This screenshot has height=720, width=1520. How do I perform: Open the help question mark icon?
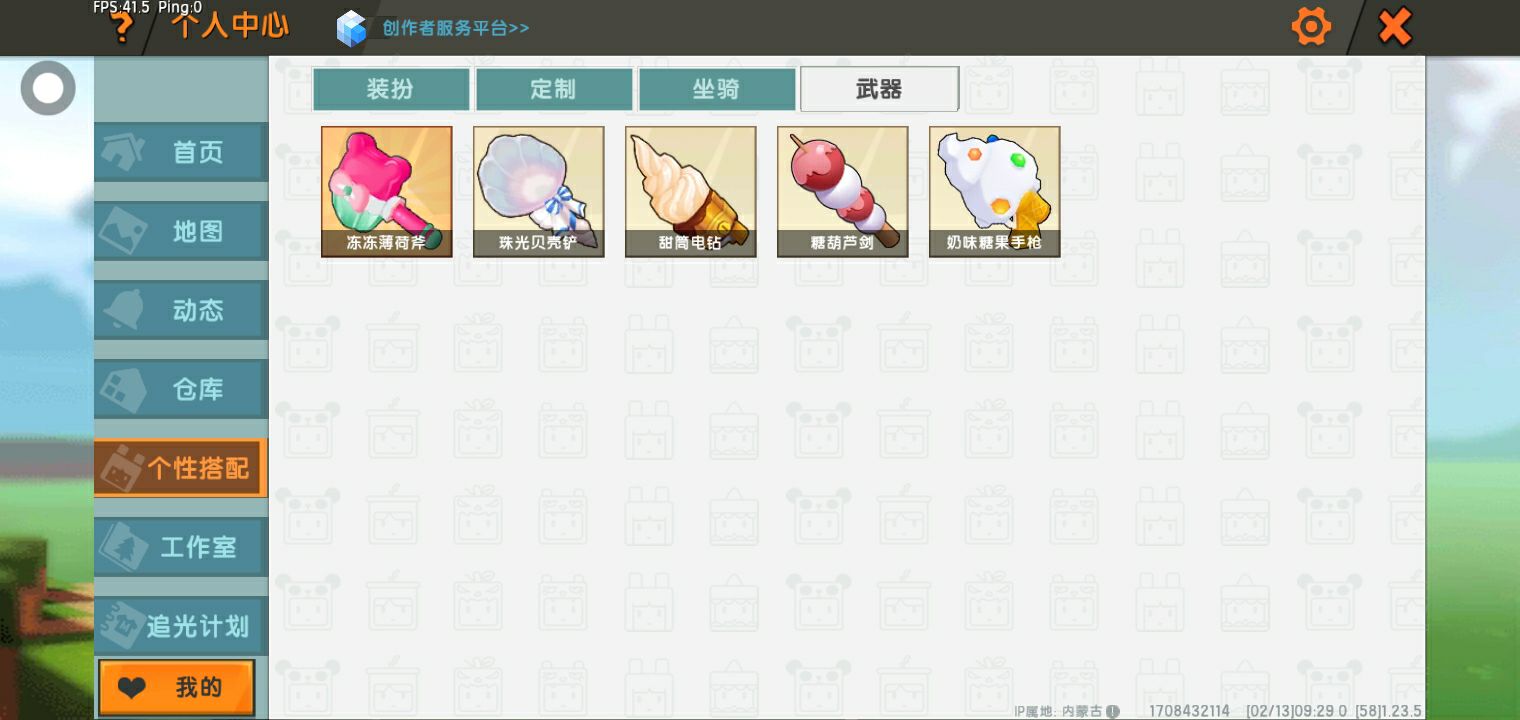(120, 28)
